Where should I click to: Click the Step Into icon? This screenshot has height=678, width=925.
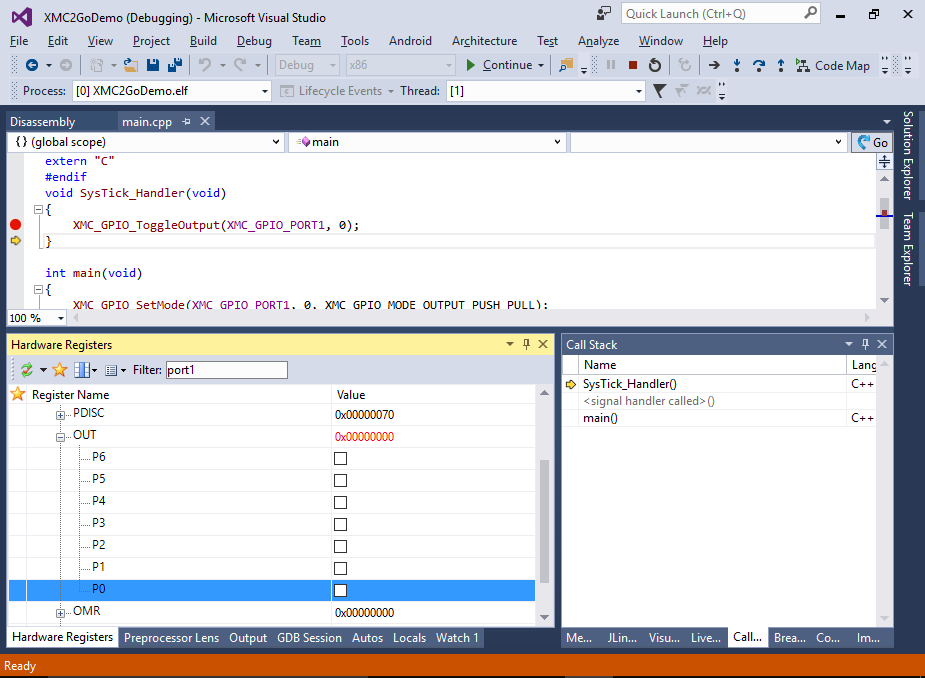click(x=737, y=65)
